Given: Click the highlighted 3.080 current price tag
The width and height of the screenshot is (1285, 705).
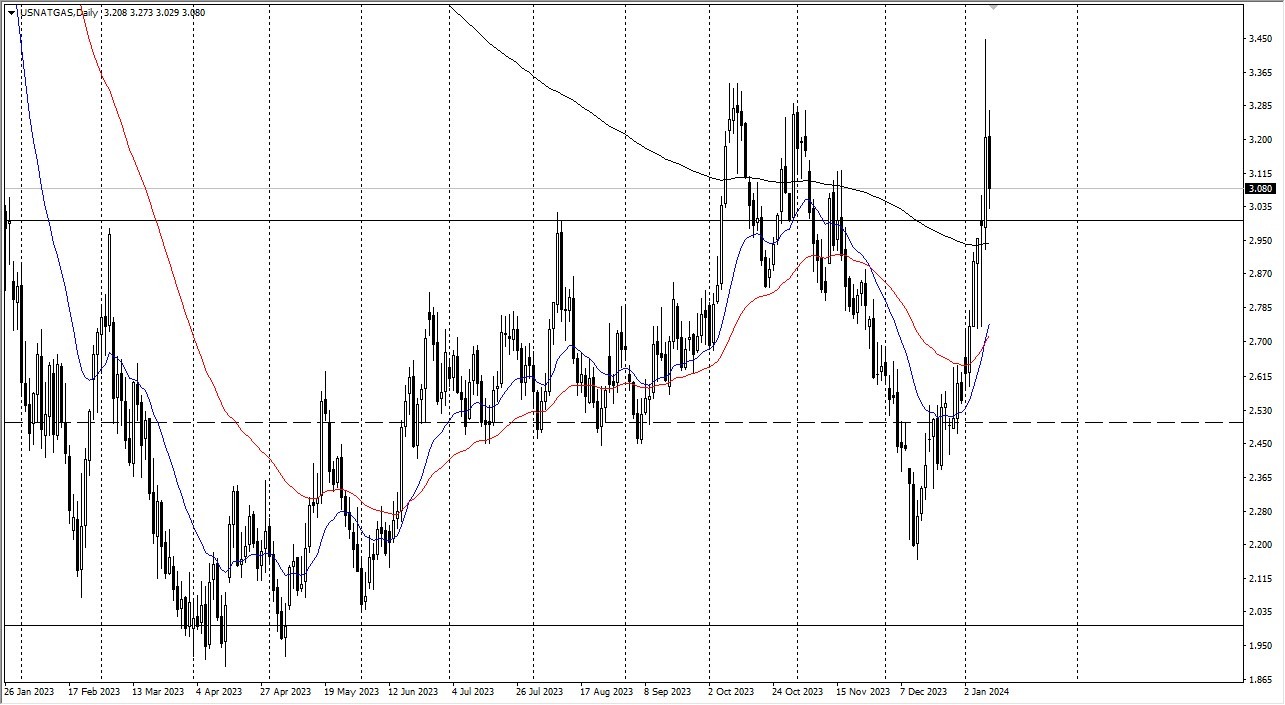Looking at the screenshot, I should tap(1262, 188).
